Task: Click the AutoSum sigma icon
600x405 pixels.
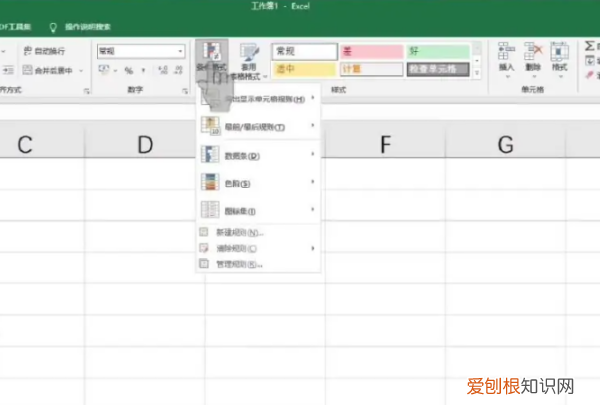Action: click(x=589, y=46)
